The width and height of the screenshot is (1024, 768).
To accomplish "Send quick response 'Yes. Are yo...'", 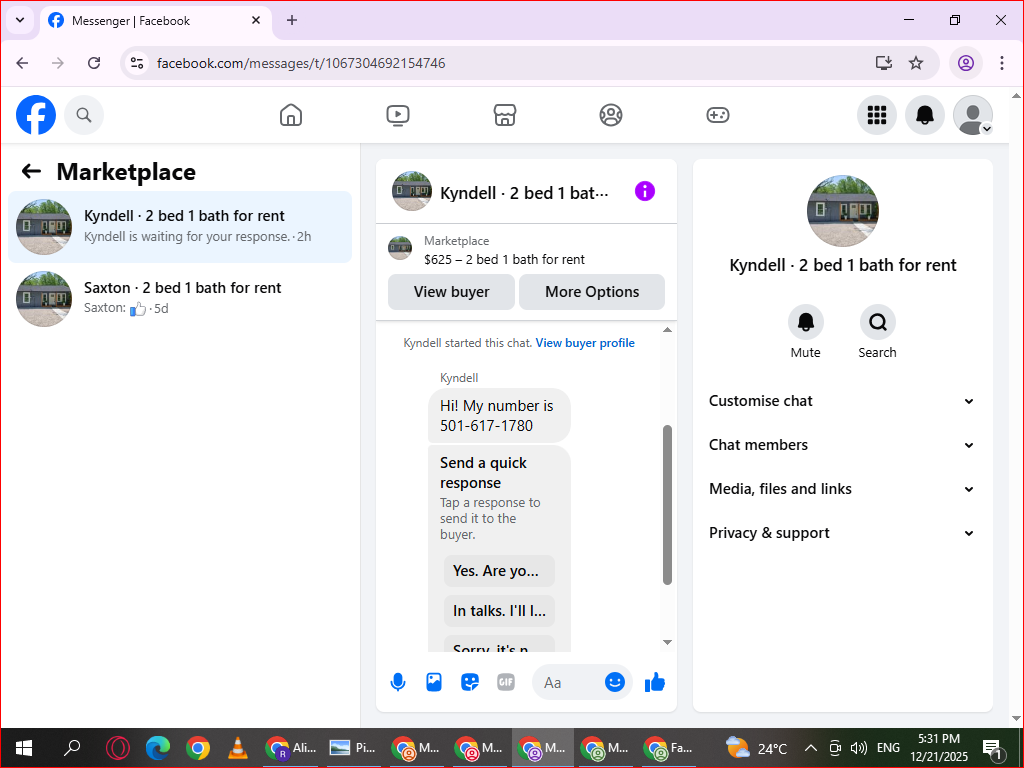I will 500,571.
